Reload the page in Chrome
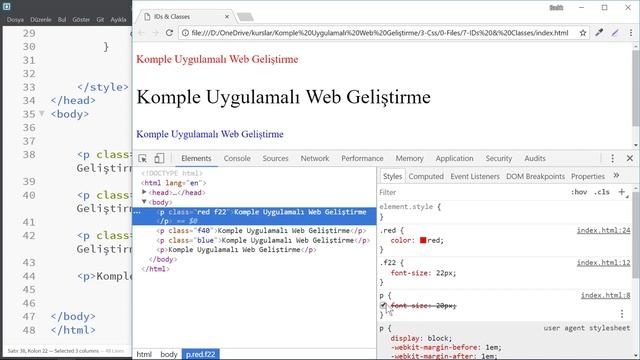 coord(169,33)
